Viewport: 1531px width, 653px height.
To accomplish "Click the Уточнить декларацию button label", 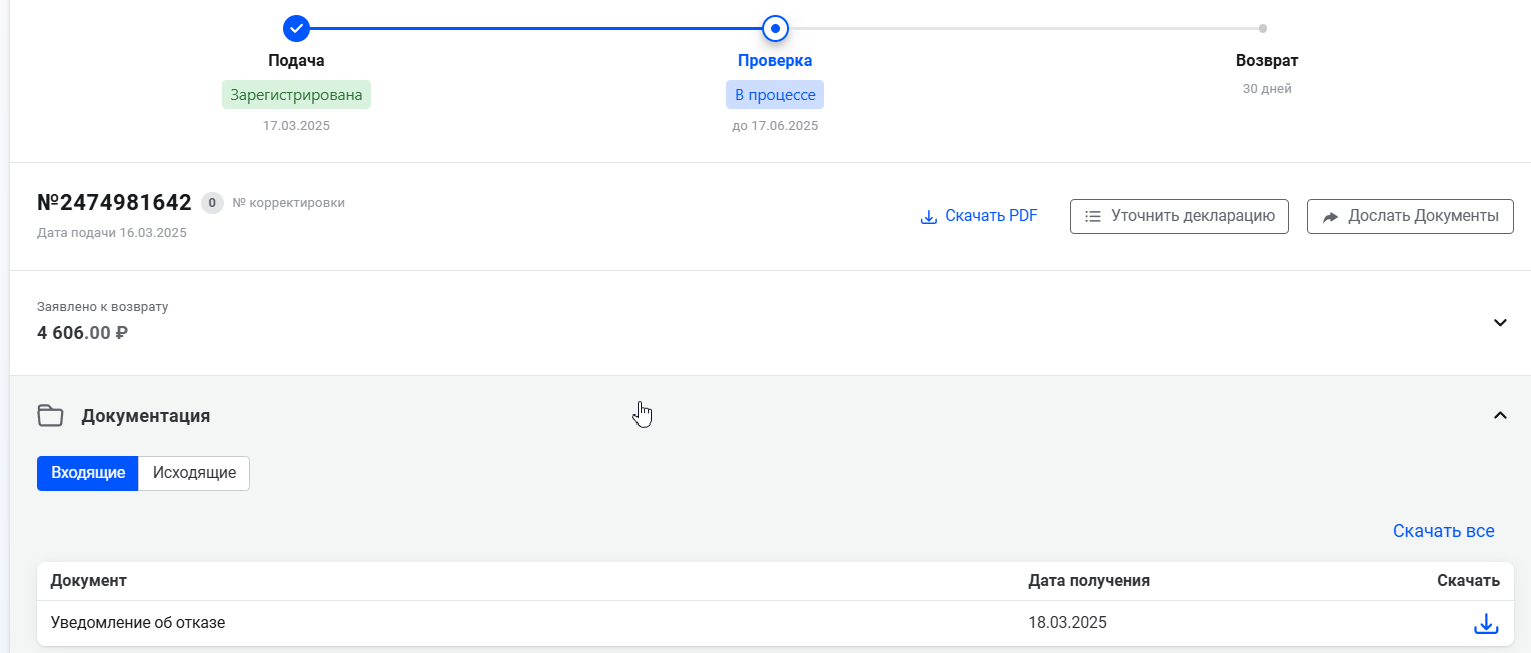I will tap(1192, 216).
